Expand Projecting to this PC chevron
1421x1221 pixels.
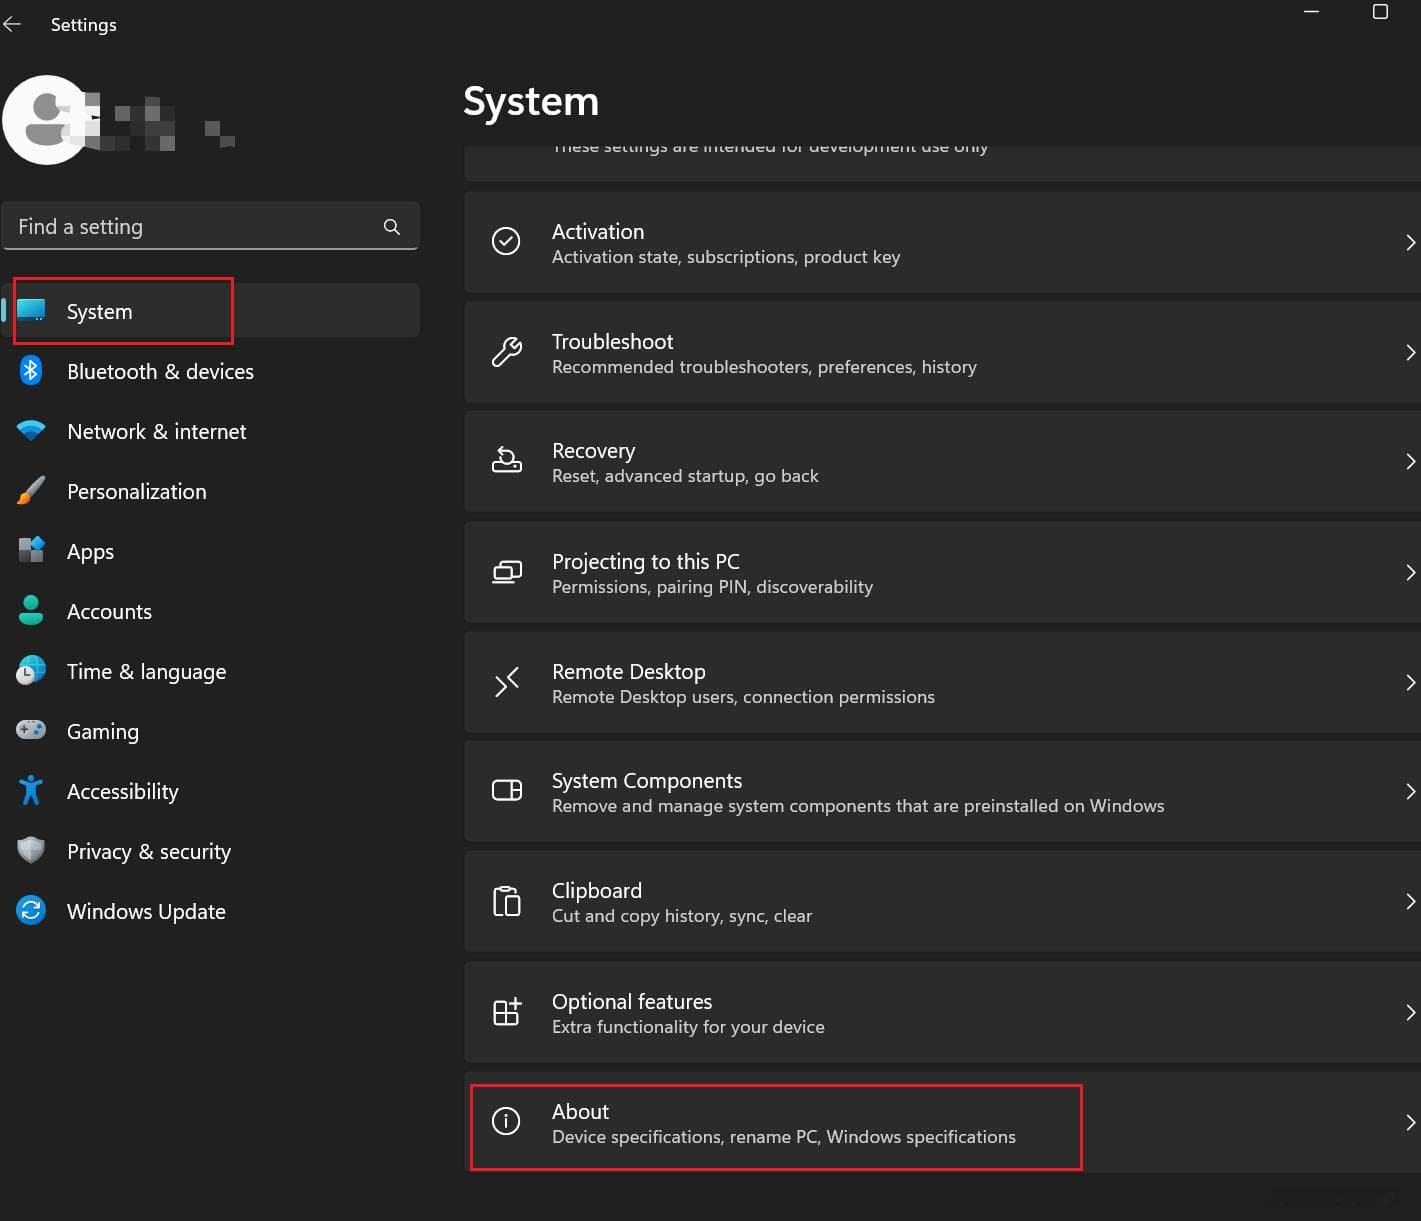(1410, 572)
